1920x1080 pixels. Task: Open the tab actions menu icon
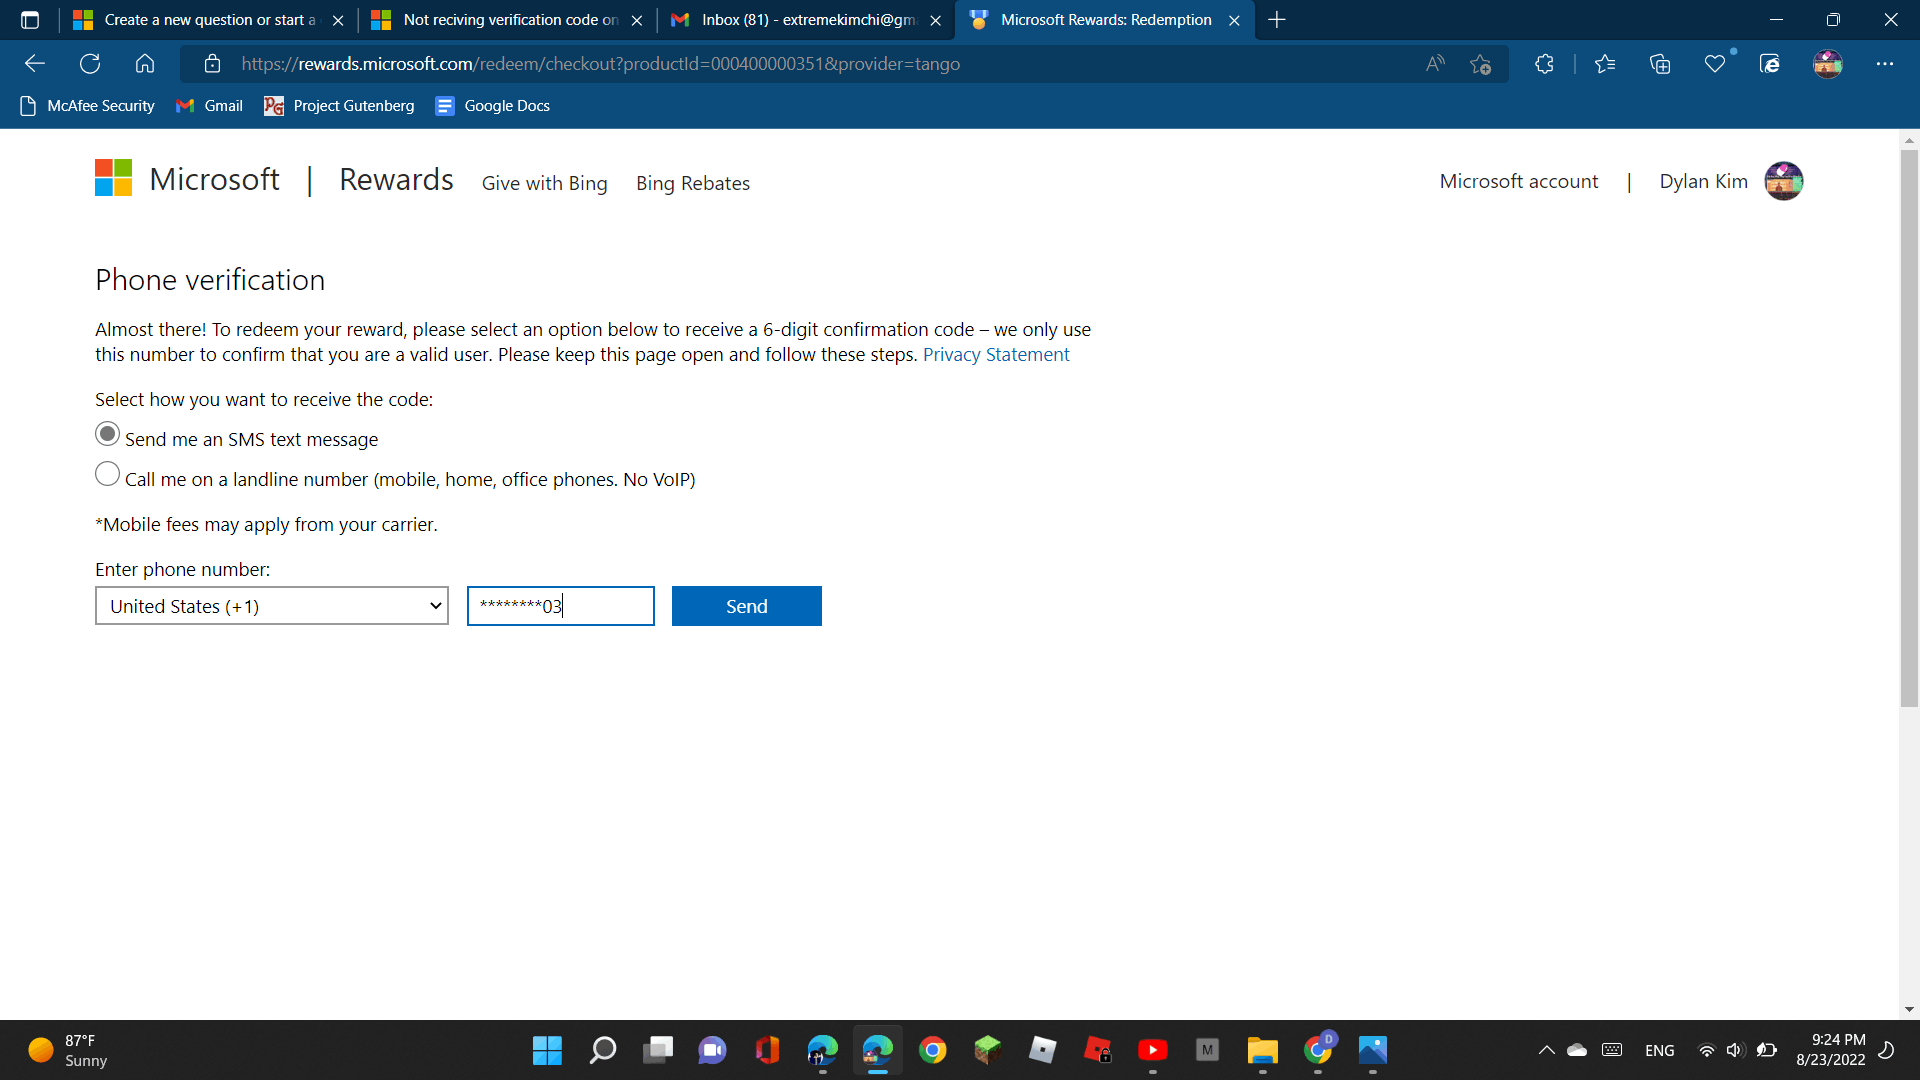click(x=30, y=20)
